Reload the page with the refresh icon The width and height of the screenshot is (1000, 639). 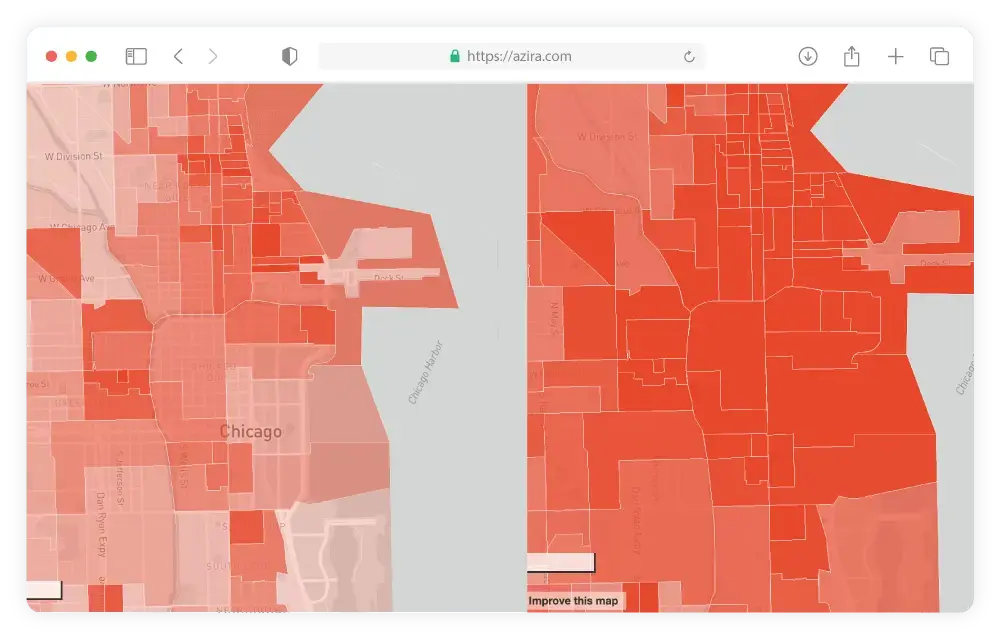coord(689,57)
